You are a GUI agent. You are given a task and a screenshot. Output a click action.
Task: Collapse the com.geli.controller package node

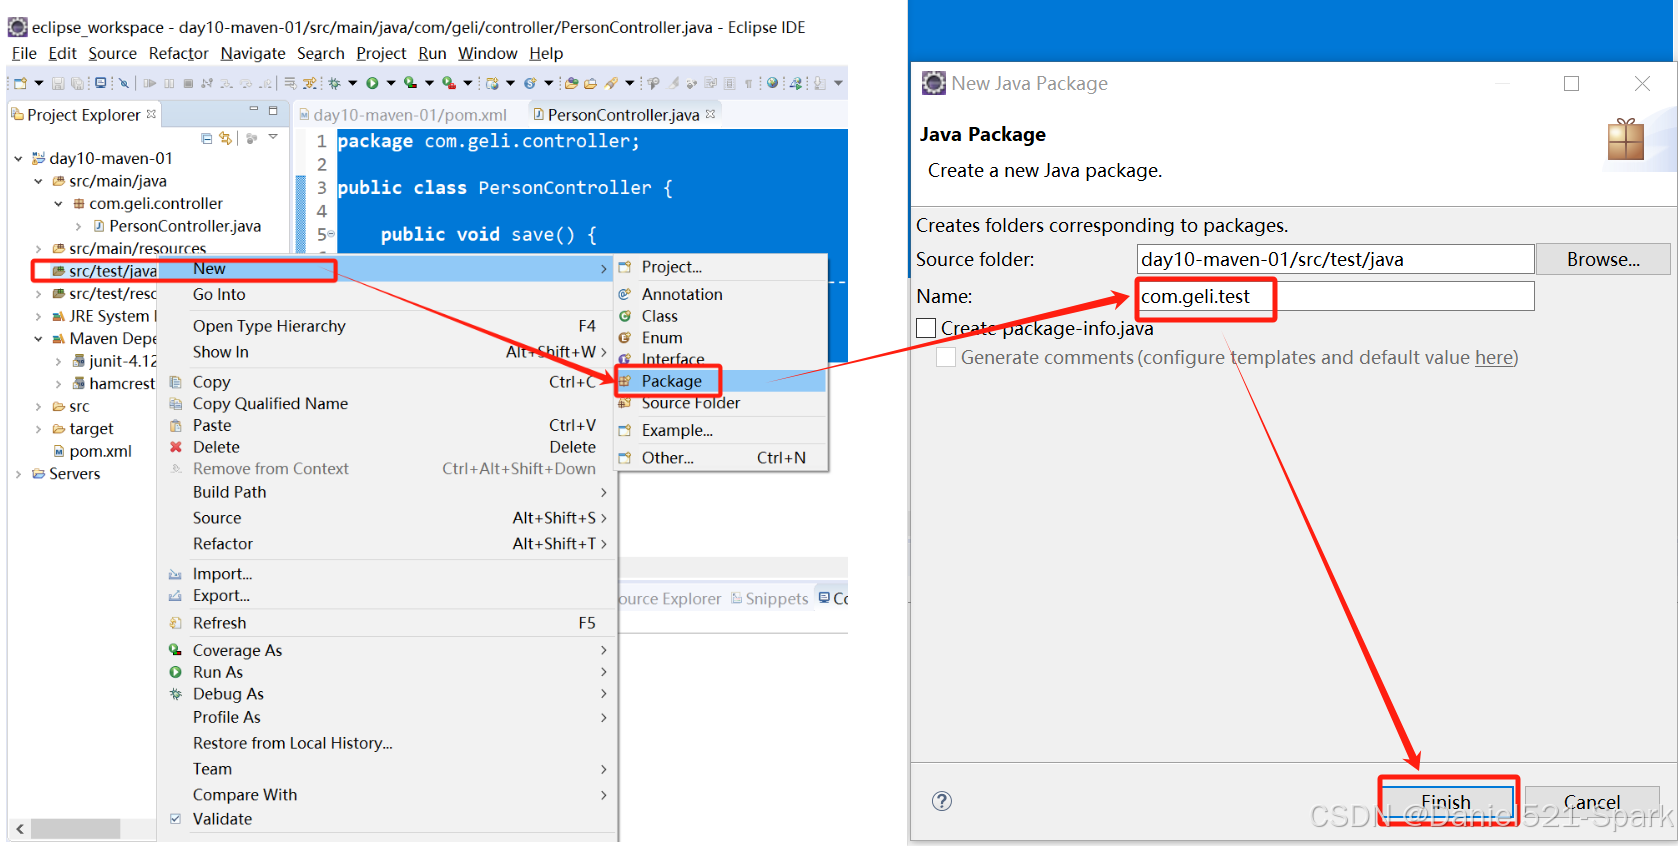(x=58, y=203)
